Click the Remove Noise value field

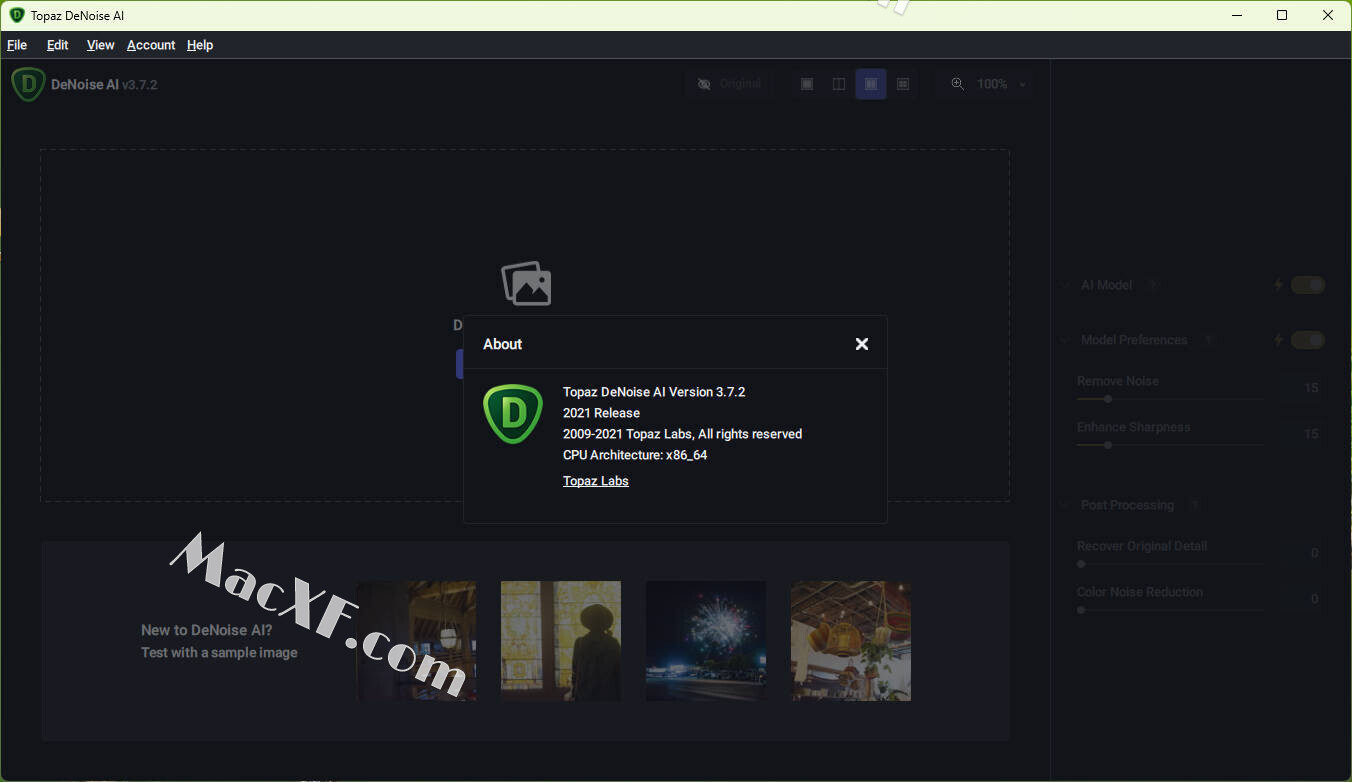point(1304,388)
